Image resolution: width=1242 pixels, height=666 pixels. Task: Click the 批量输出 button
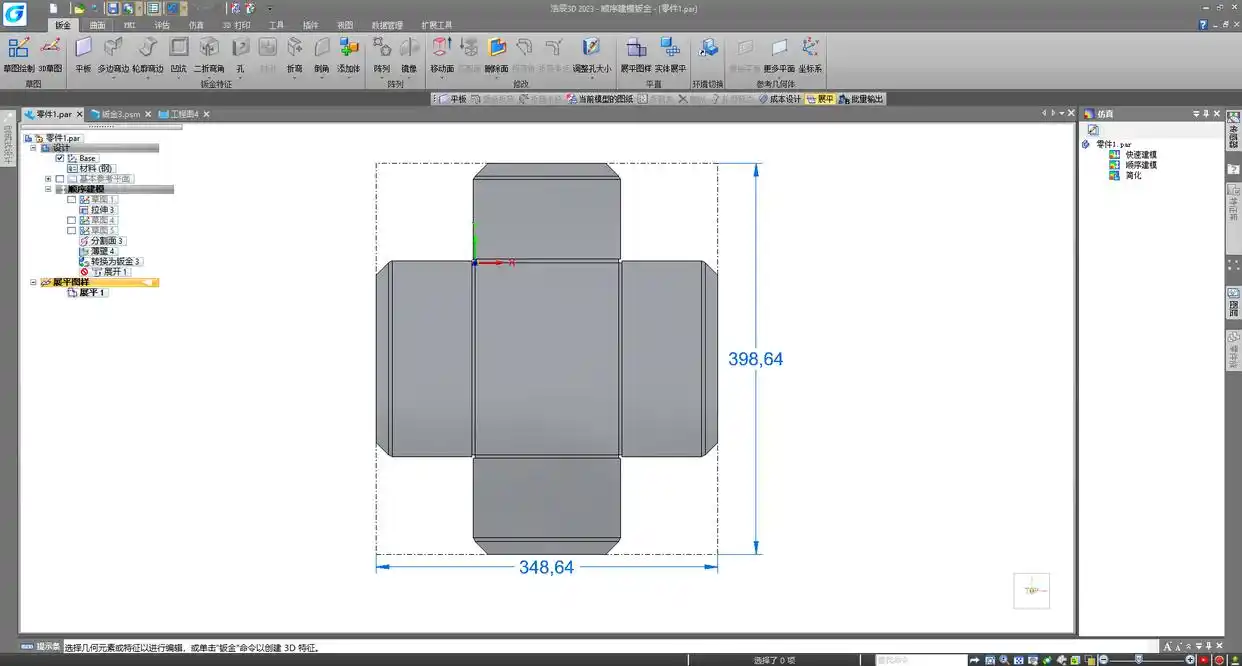click(861, 99)
